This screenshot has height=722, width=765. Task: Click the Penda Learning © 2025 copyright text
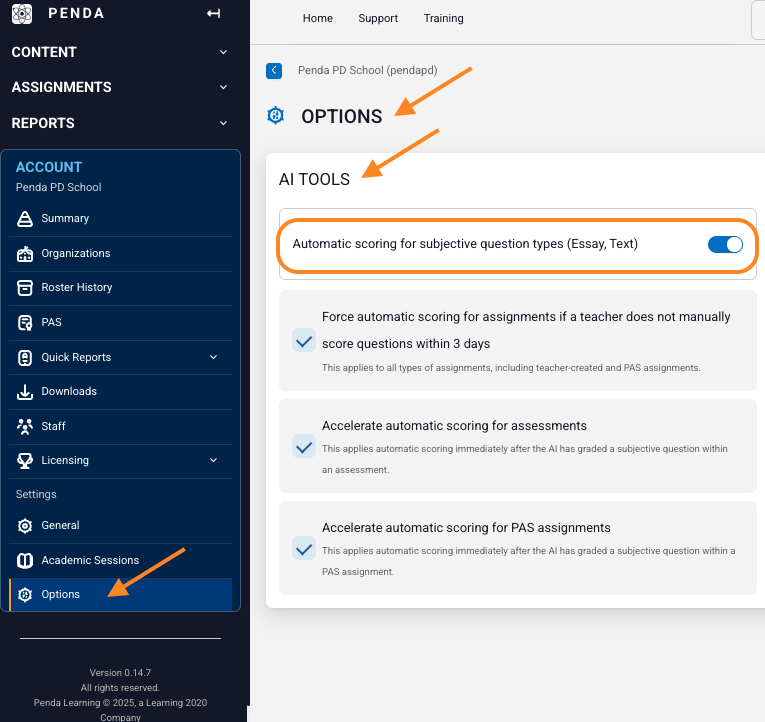point(121,710)
